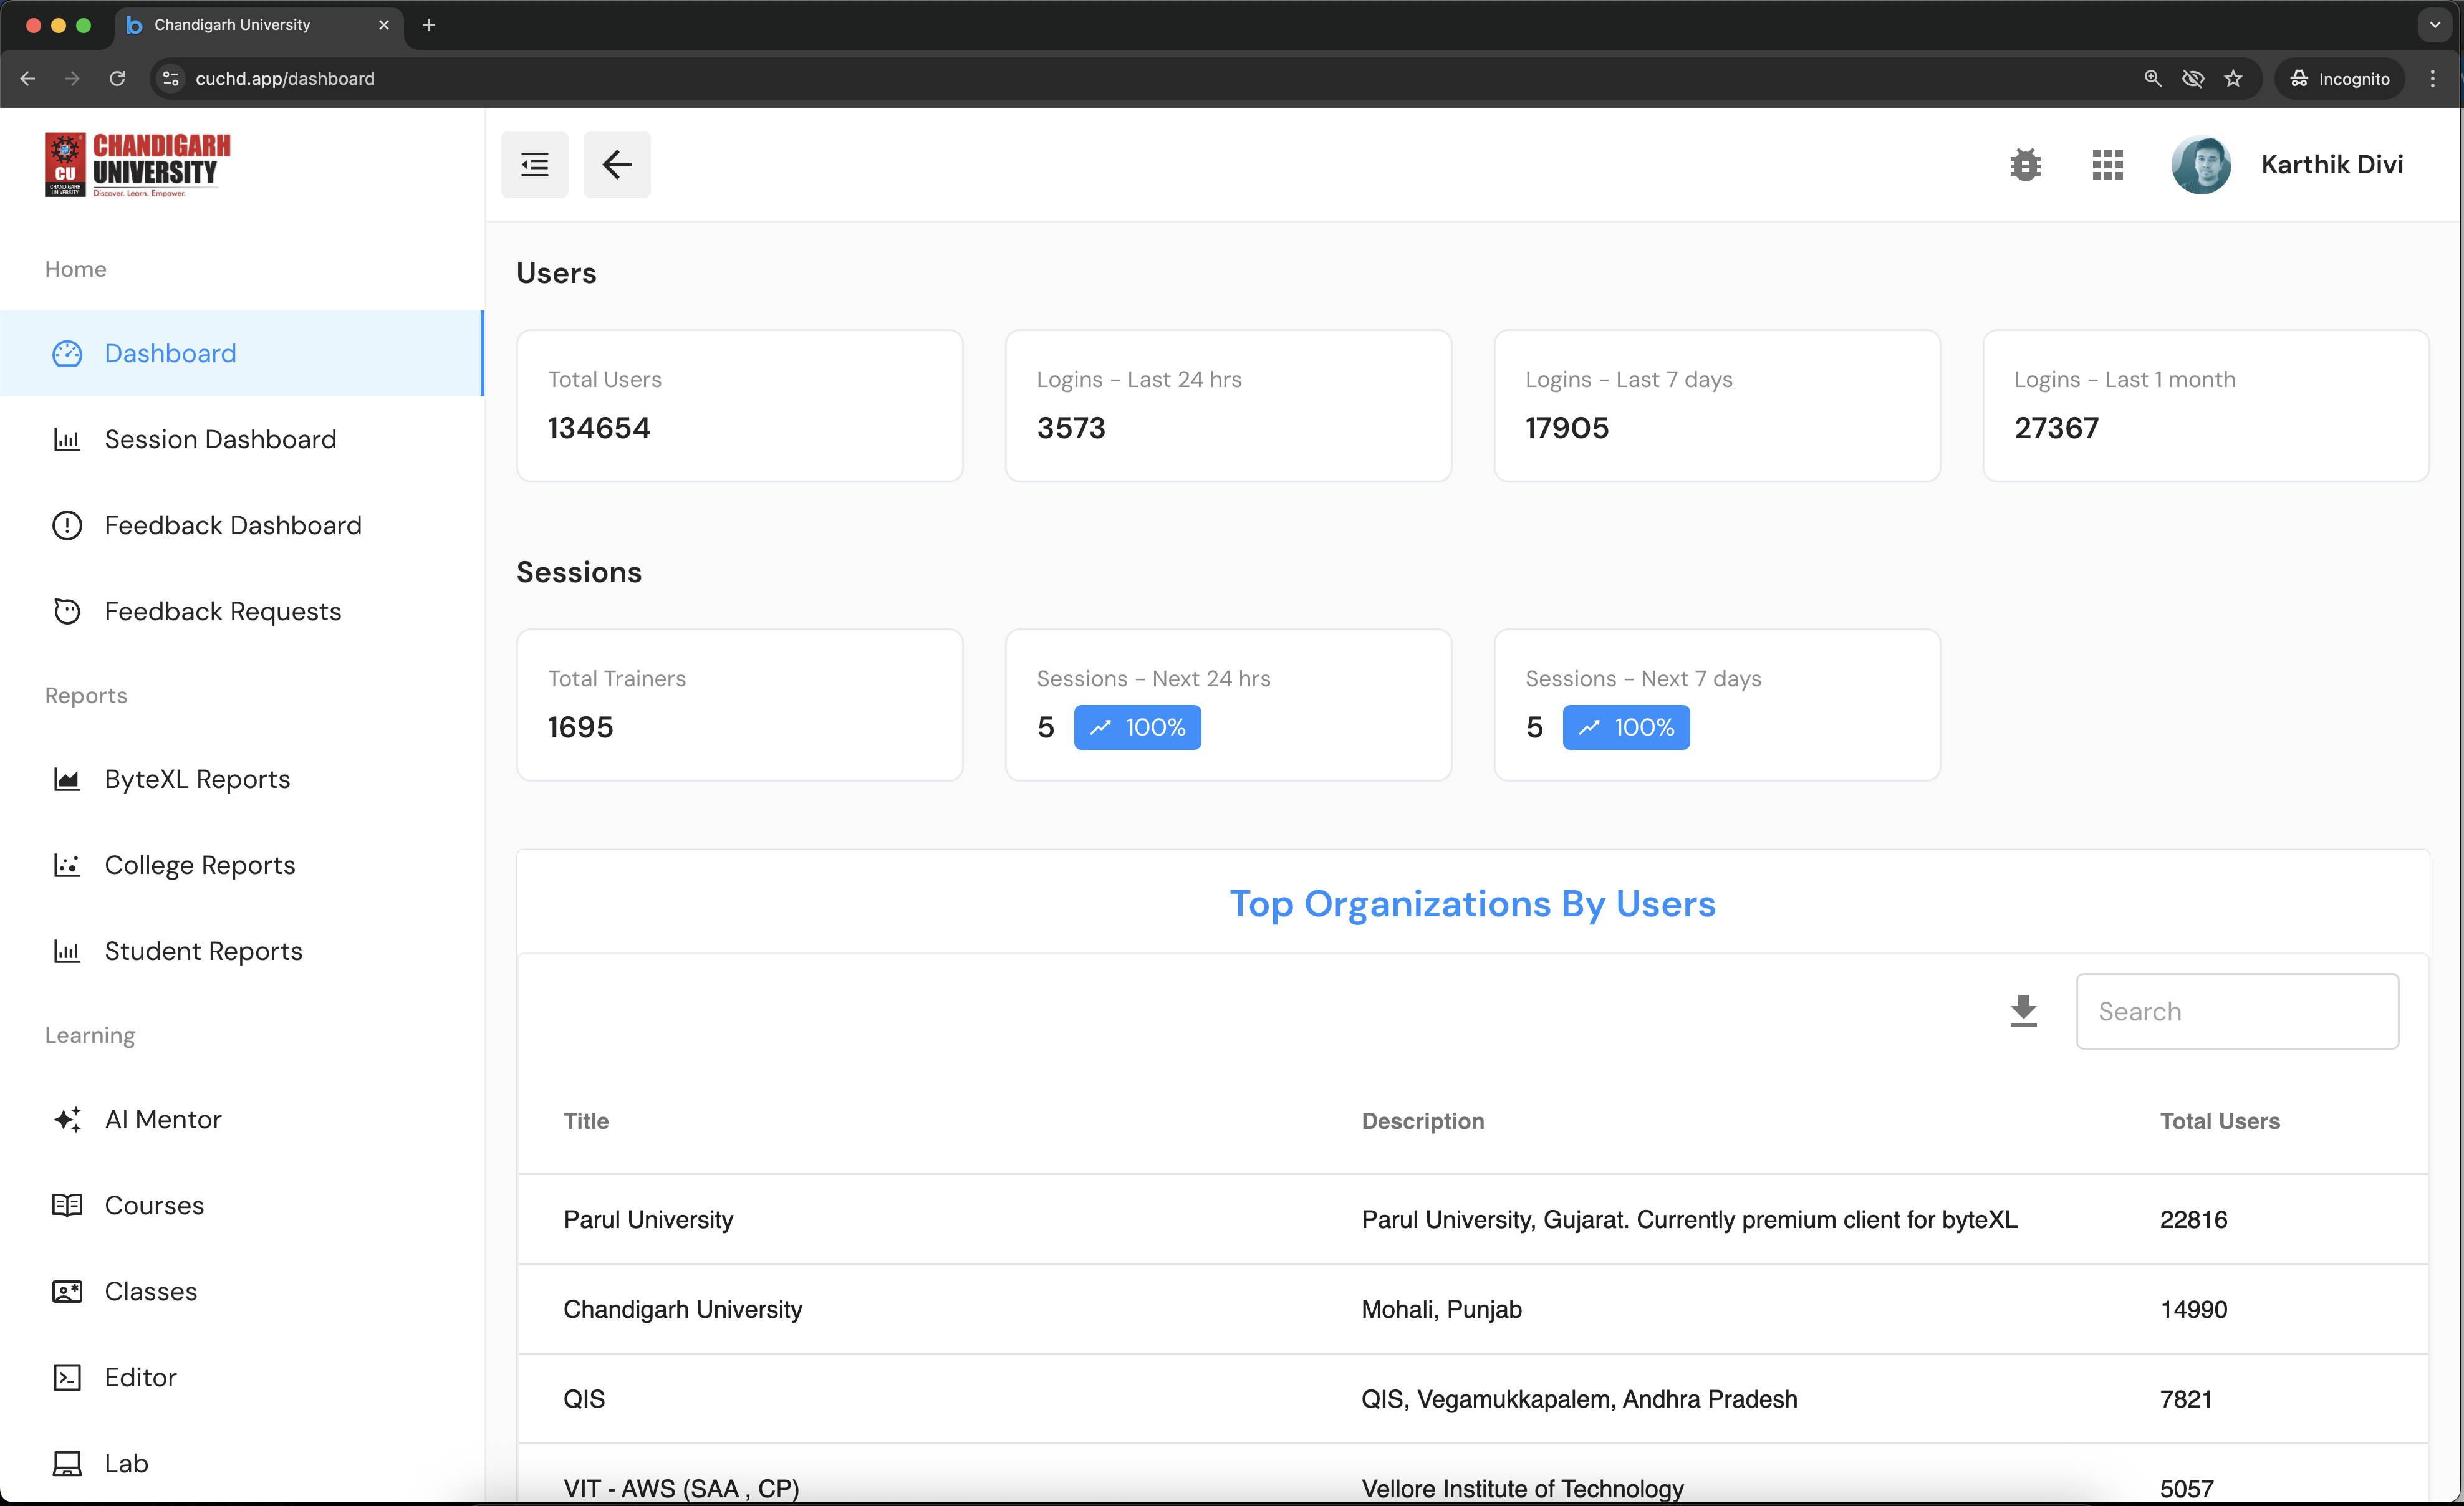
Task: Click the ByteXL Reports area-chart icon
Action: coord(67,779)
